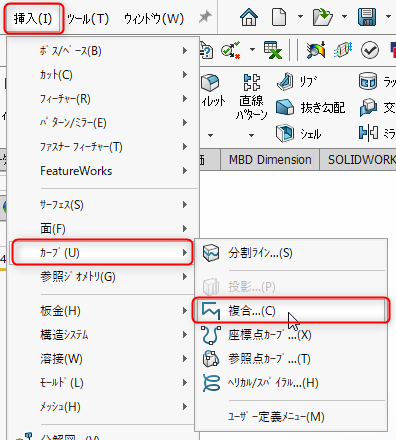Expand the 直線パターン dropdown arrow
This screenshot has height=440, width=396.
[x=252, y=135]
